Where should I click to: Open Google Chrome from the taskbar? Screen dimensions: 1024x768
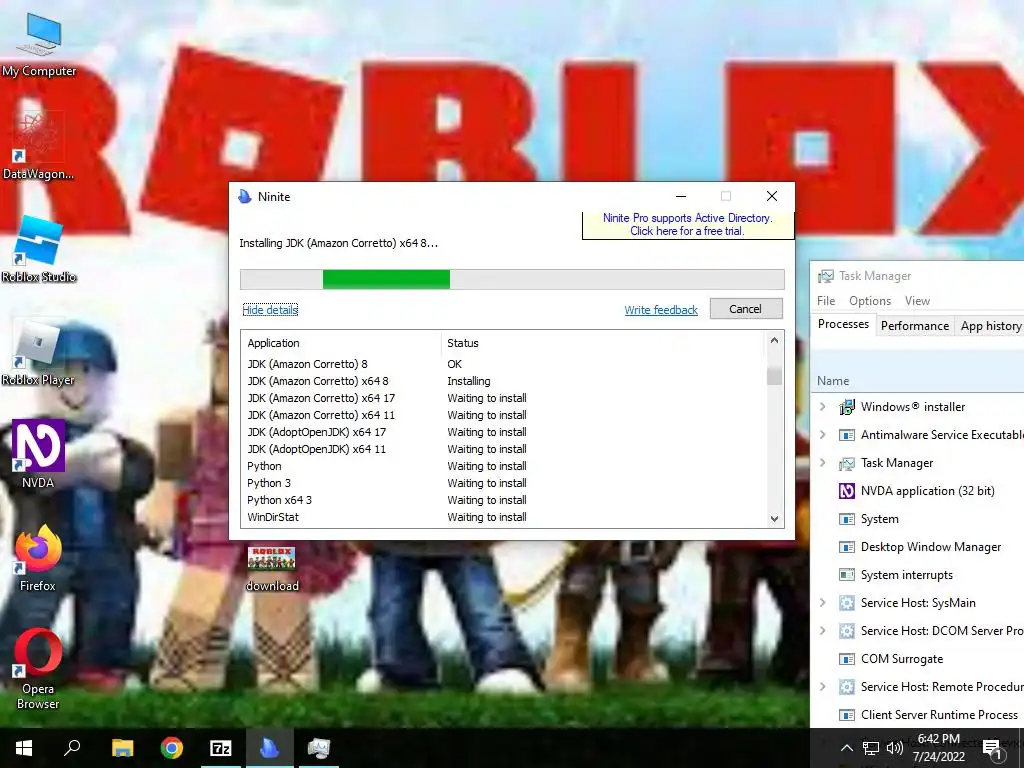click(x=172, y=748)
